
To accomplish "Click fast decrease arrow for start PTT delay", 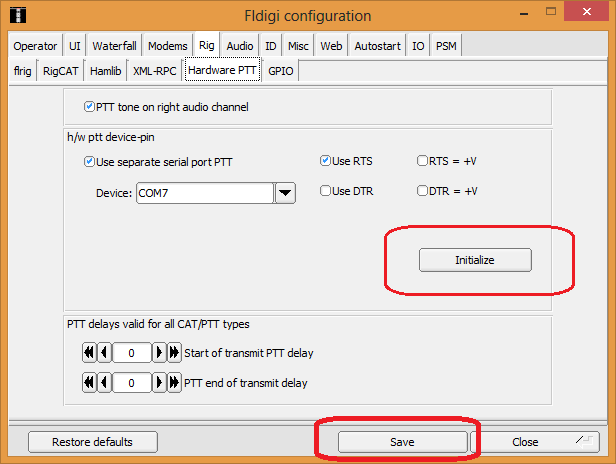I will (88, 353).
